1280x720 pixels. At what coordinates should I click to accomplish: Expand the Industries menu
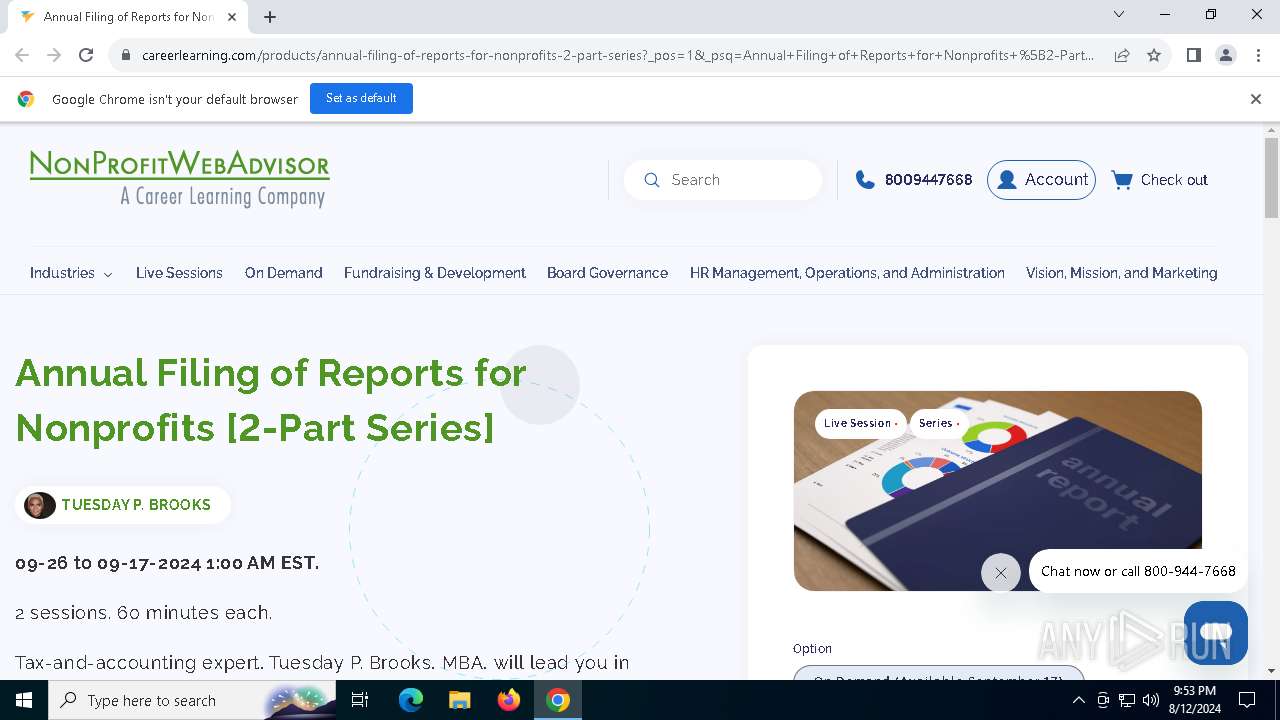click(71, 273)
